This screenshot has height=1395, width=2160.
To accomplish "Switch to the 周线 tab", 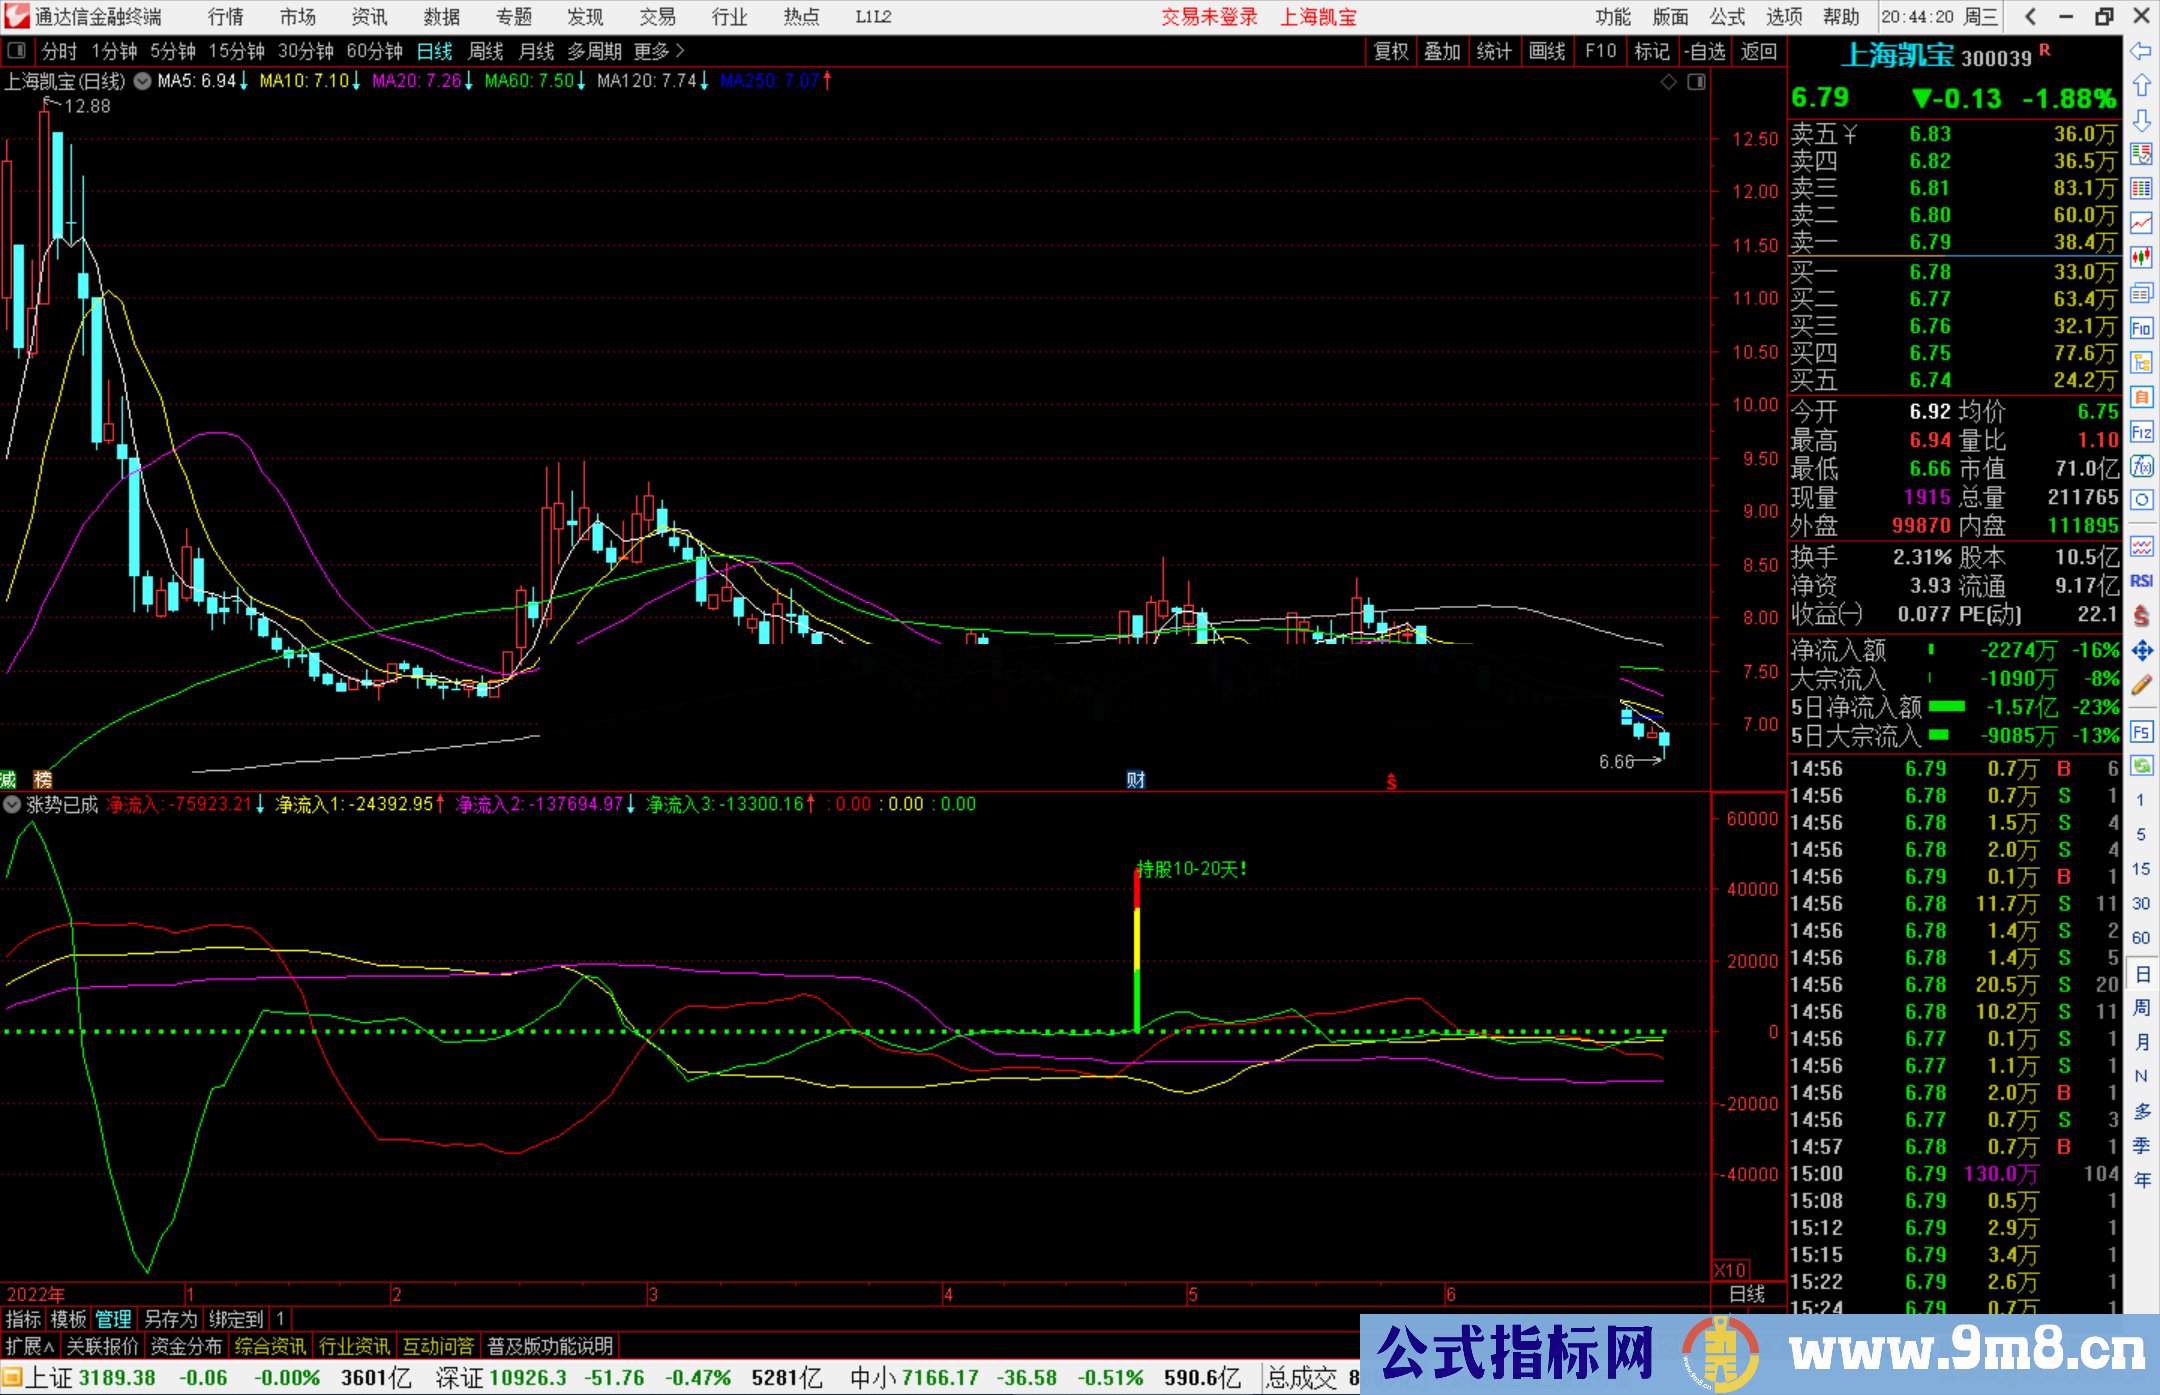I will (x=486, y=51).
